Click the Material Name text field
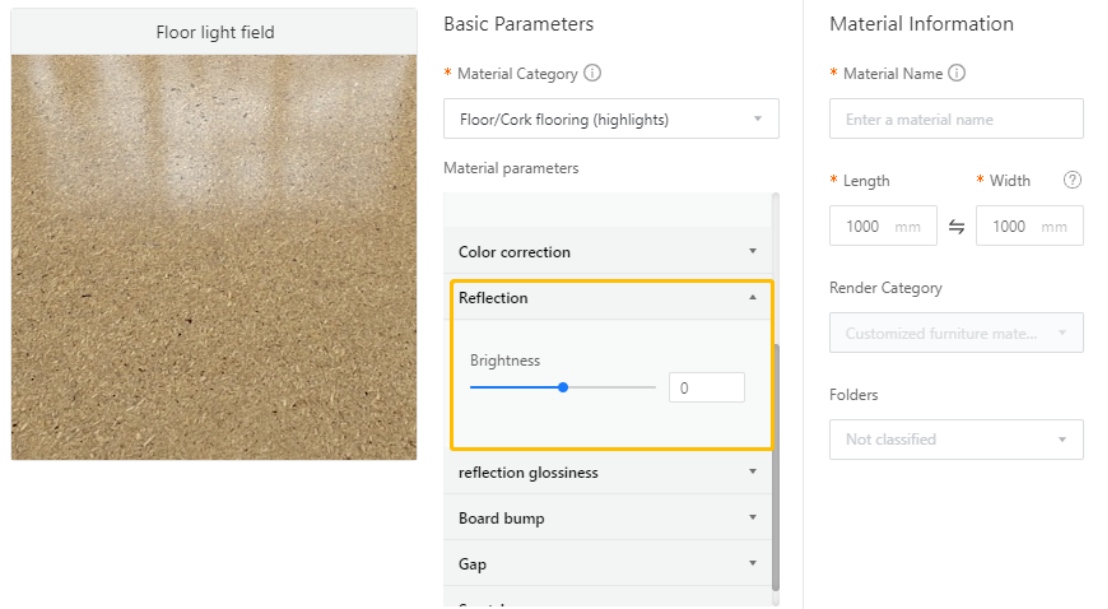The image size is (1108, 609). (x=956, y=119)
